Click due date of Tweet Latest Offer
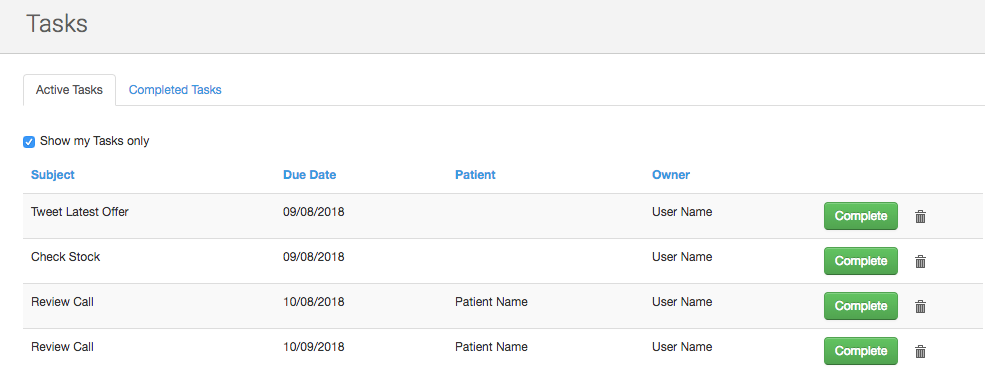Viewport: 985px width, 375px height. click(x=313, y=212)
